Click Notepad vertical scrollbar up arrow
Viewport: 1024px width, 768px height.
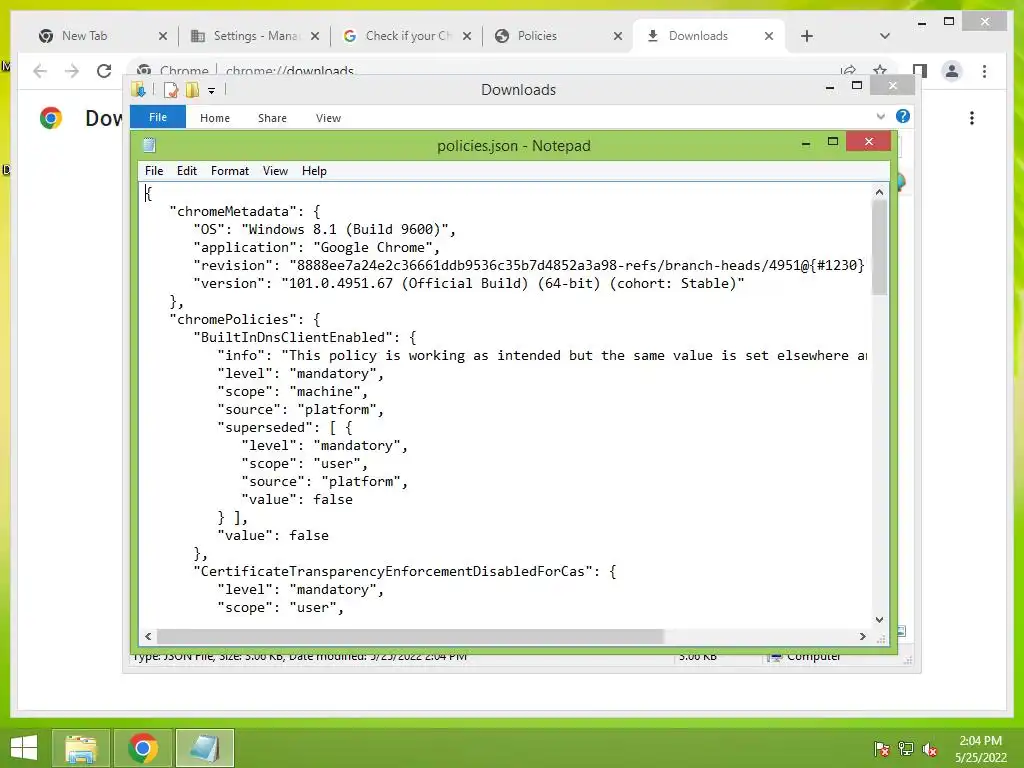(879, 192)
